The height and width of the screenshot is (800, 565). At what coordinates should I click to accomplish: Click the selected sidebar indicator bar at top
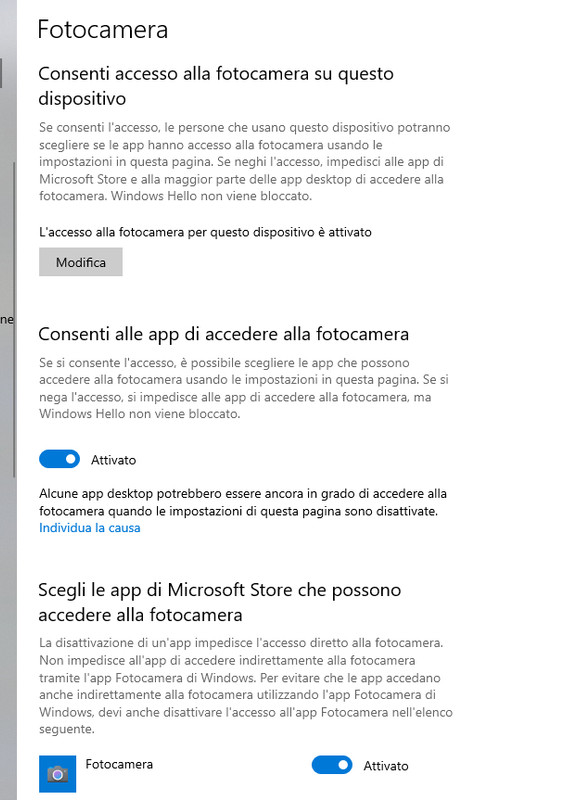point(1,72)
